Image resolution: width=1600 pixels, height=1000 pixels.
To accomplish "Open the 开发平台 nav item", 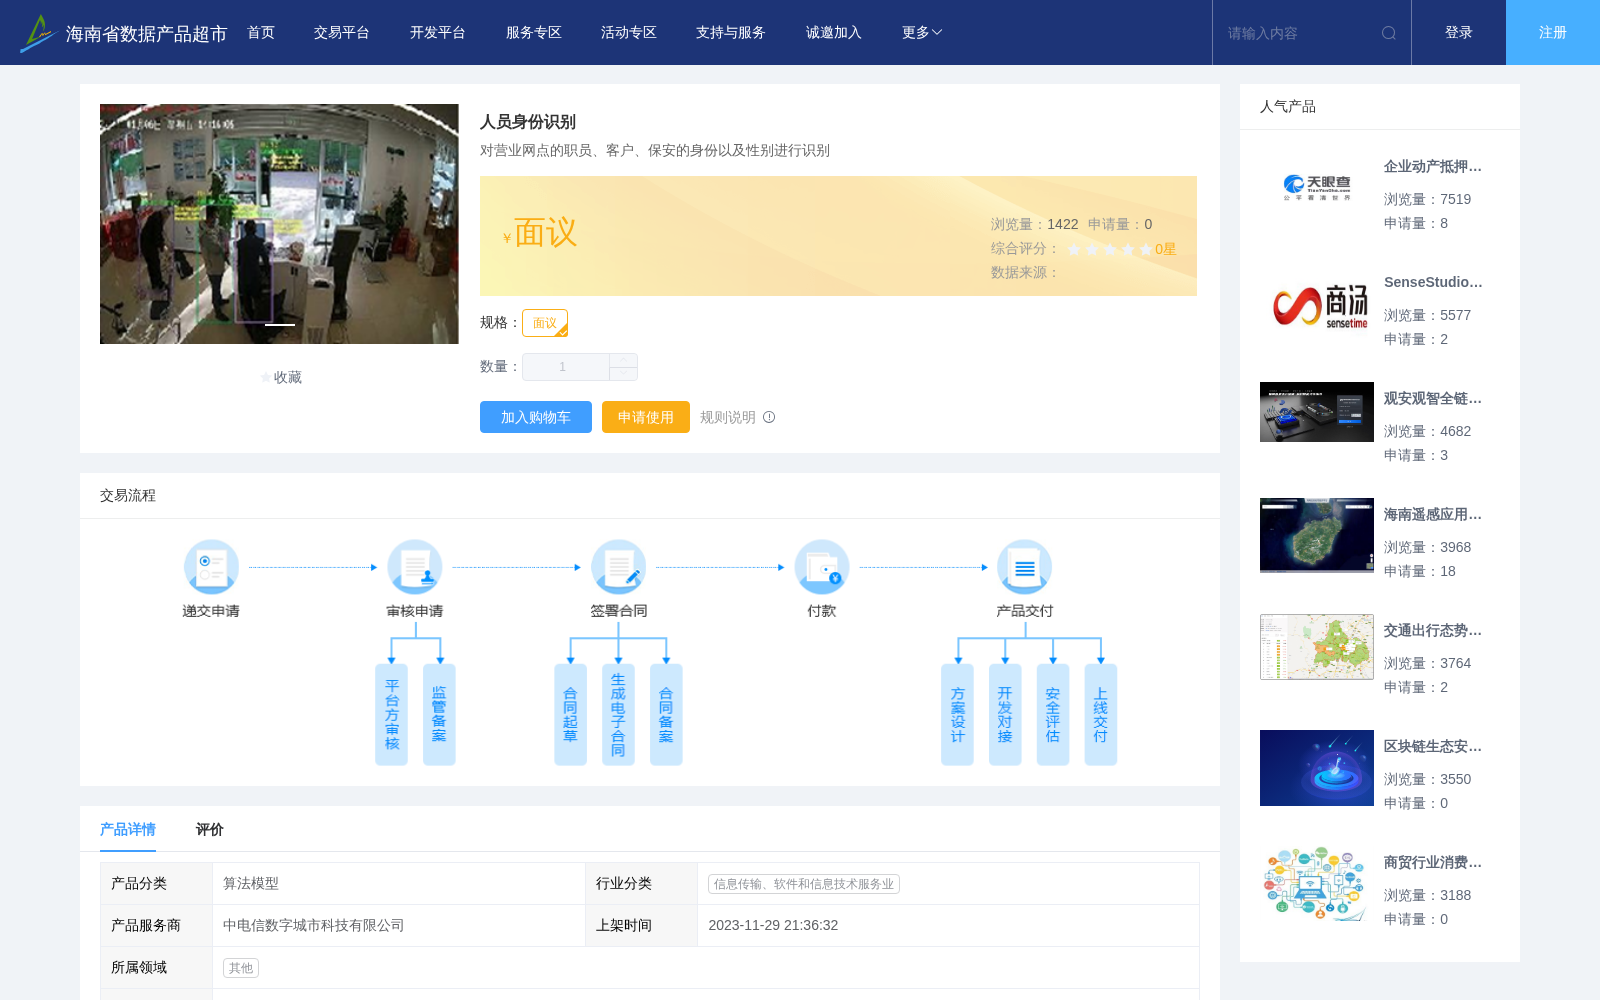I will (x=438, y=33).
